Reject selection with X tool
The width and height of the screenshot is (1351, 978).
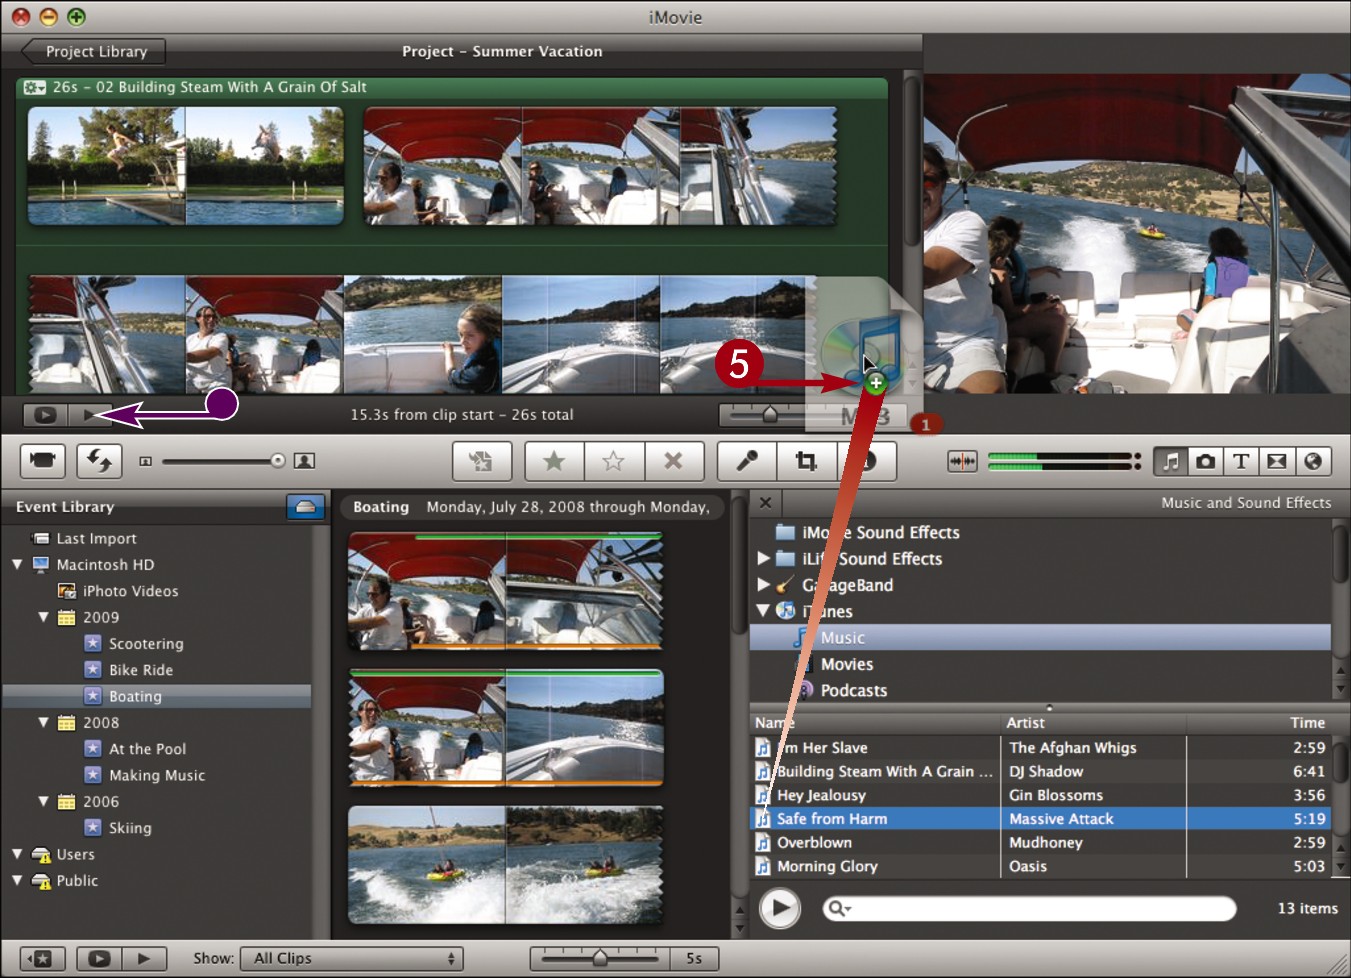(674, 461)
